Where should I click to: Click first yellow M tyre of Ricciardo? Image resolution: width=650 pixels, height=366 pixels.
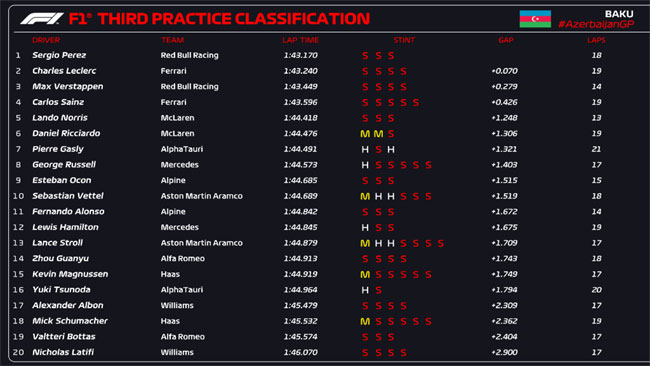coord(365,134)
